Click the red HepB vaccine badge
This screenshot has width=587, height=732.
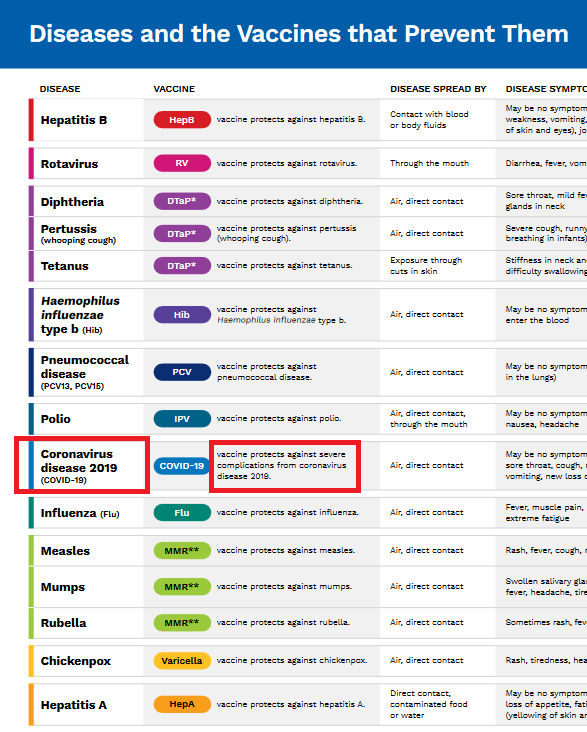point(182,120)
